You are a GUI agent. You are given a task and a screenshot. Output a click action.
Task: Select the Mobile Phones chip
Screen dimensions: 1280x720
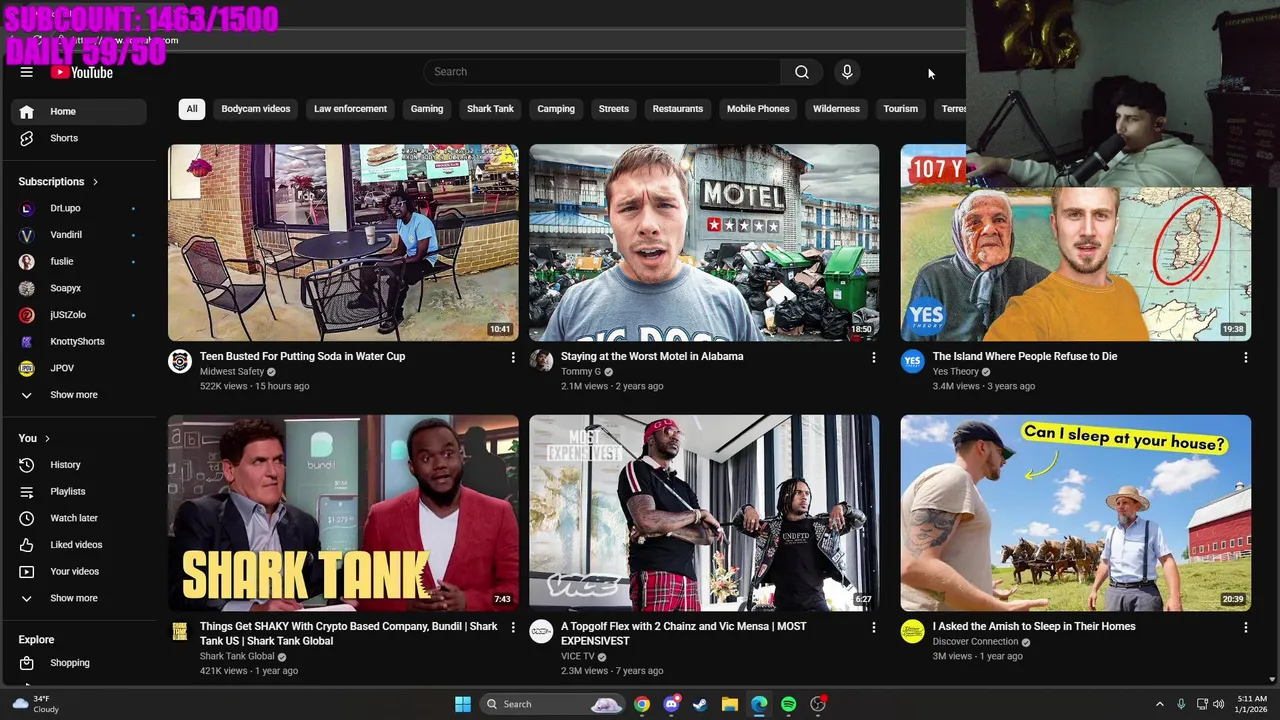tap(758, 109)
